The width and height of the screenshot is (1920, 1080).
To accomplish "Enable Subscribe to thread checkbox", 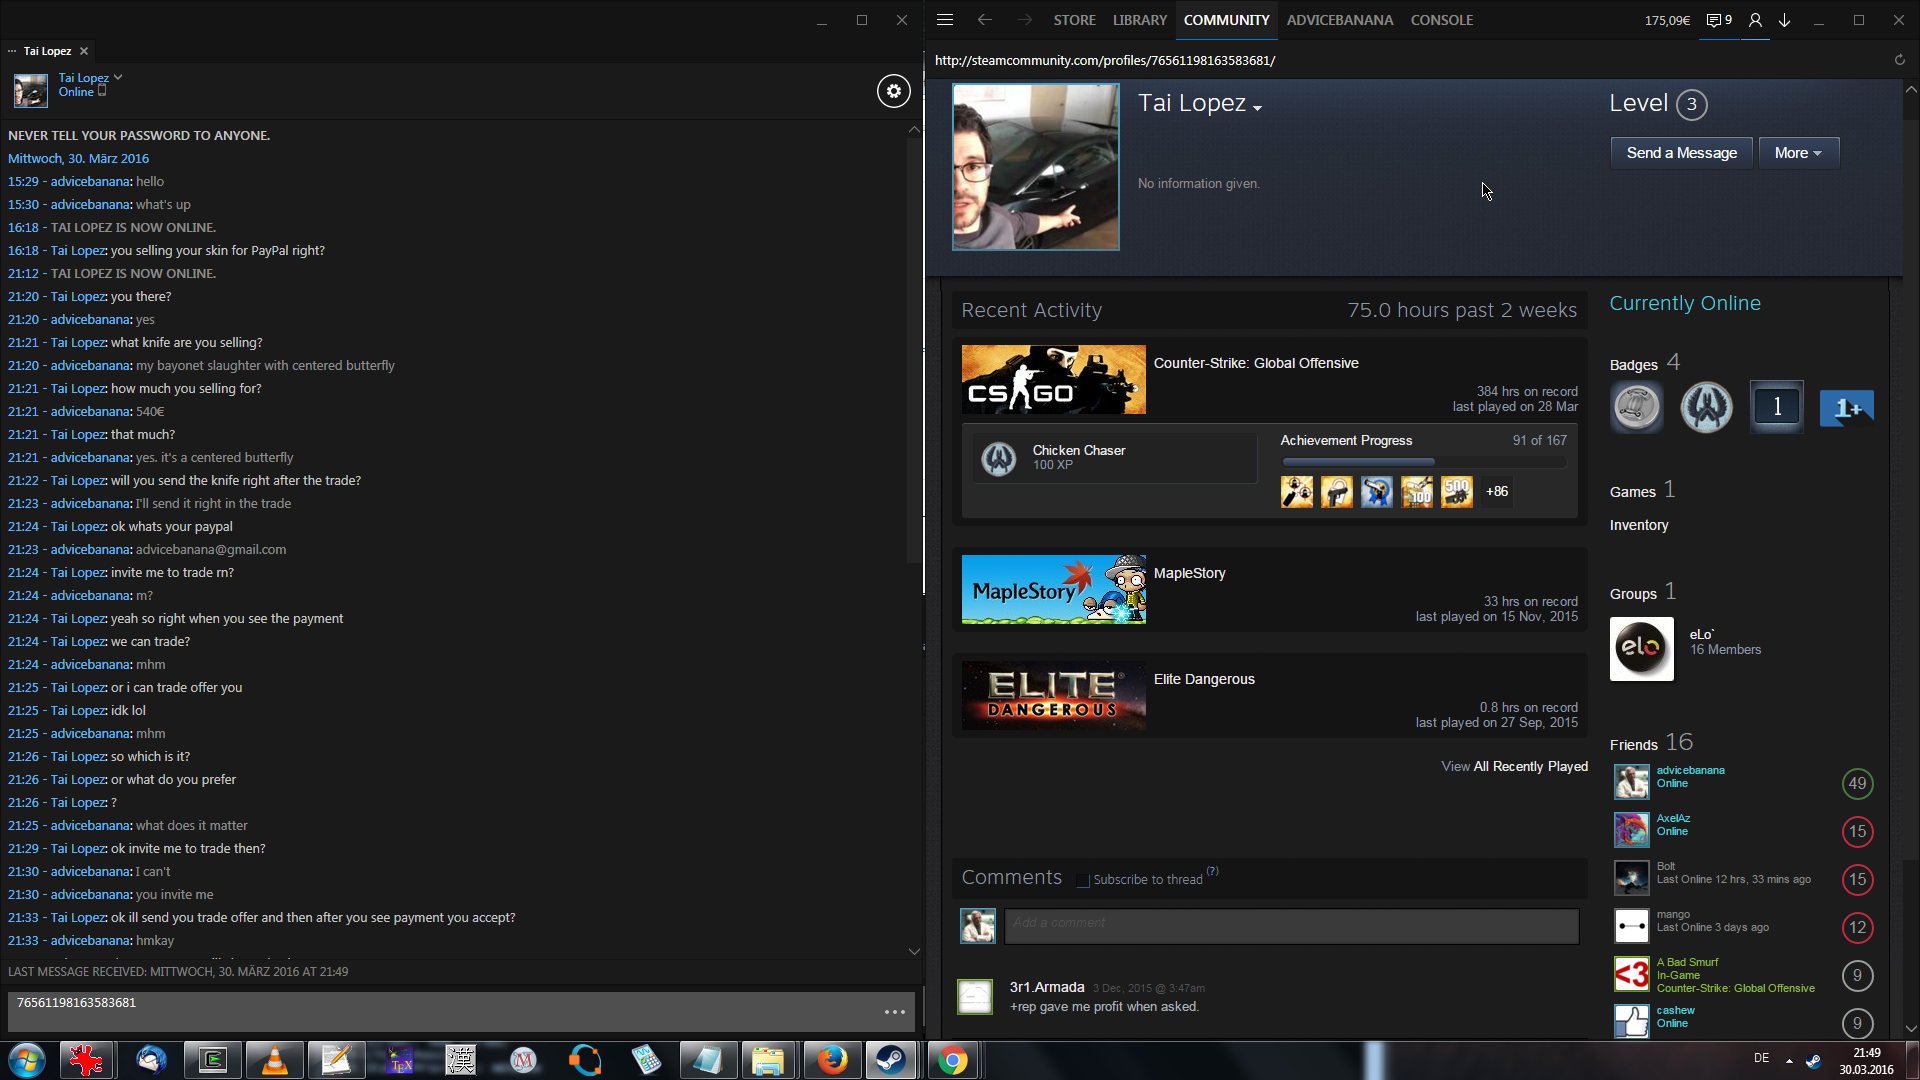I will point(1083,880).
